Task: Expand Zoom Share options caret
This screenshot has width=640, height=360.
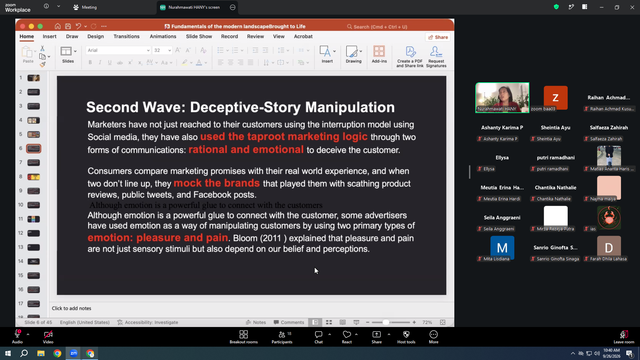Action: (389, 334)
